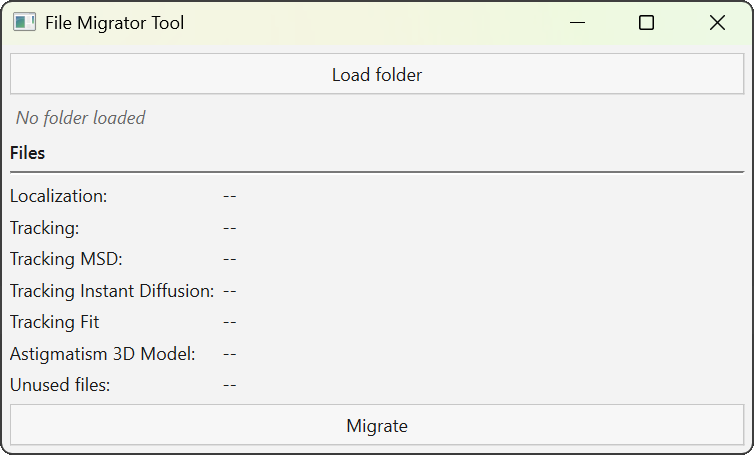The image size is (754, 455).
Task: Click the Tracking Fit label
Action: tap(55, 322)
